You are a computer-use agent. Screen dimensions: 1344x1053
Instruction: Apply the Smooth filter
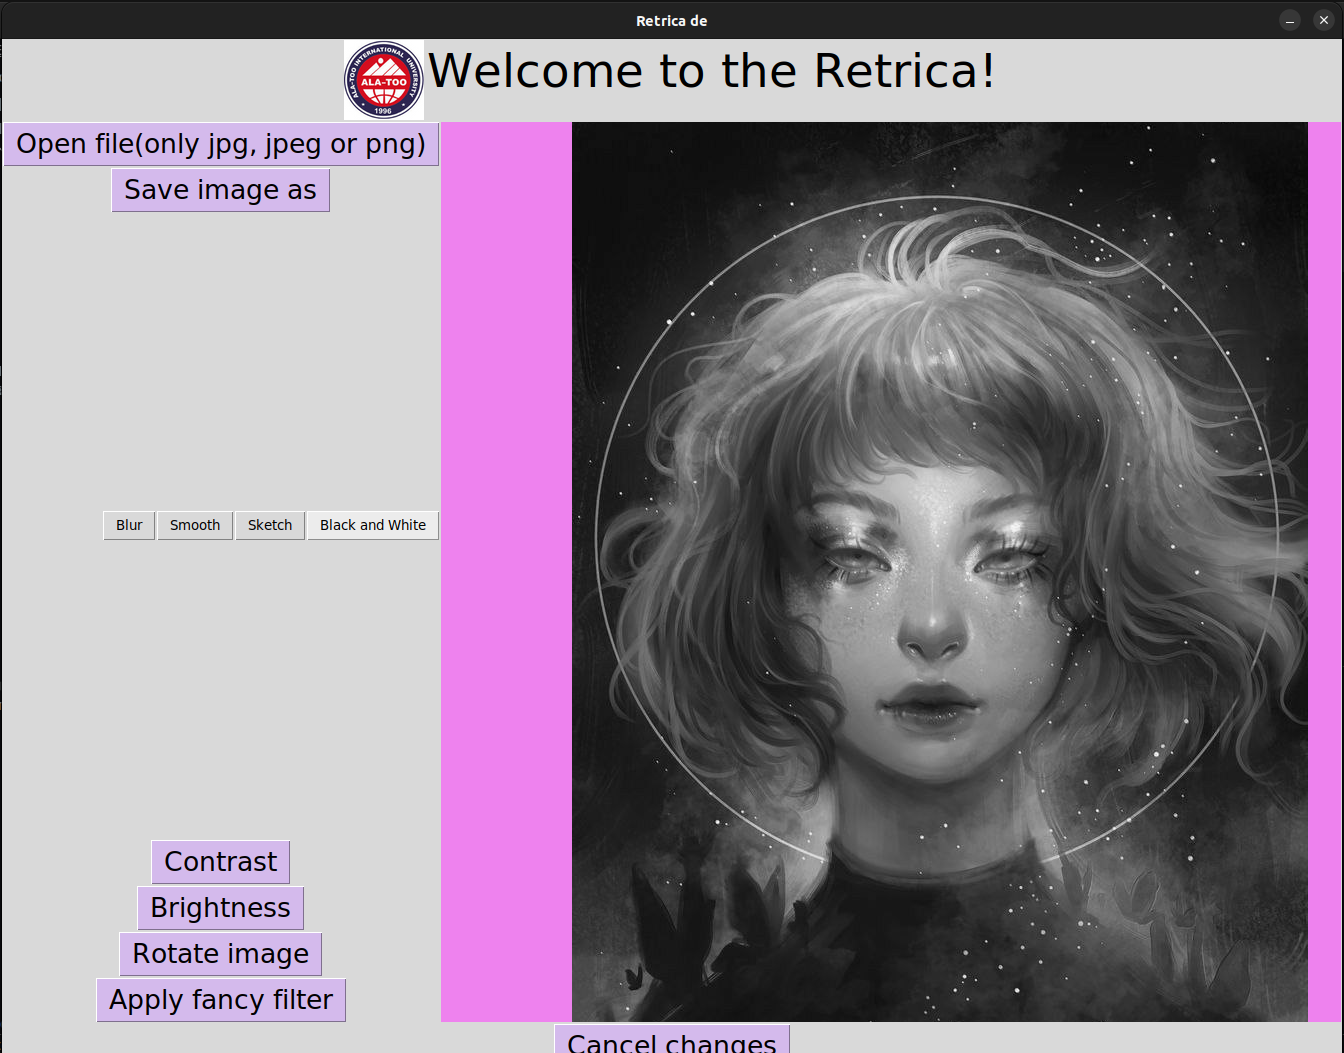pos(194,525)
